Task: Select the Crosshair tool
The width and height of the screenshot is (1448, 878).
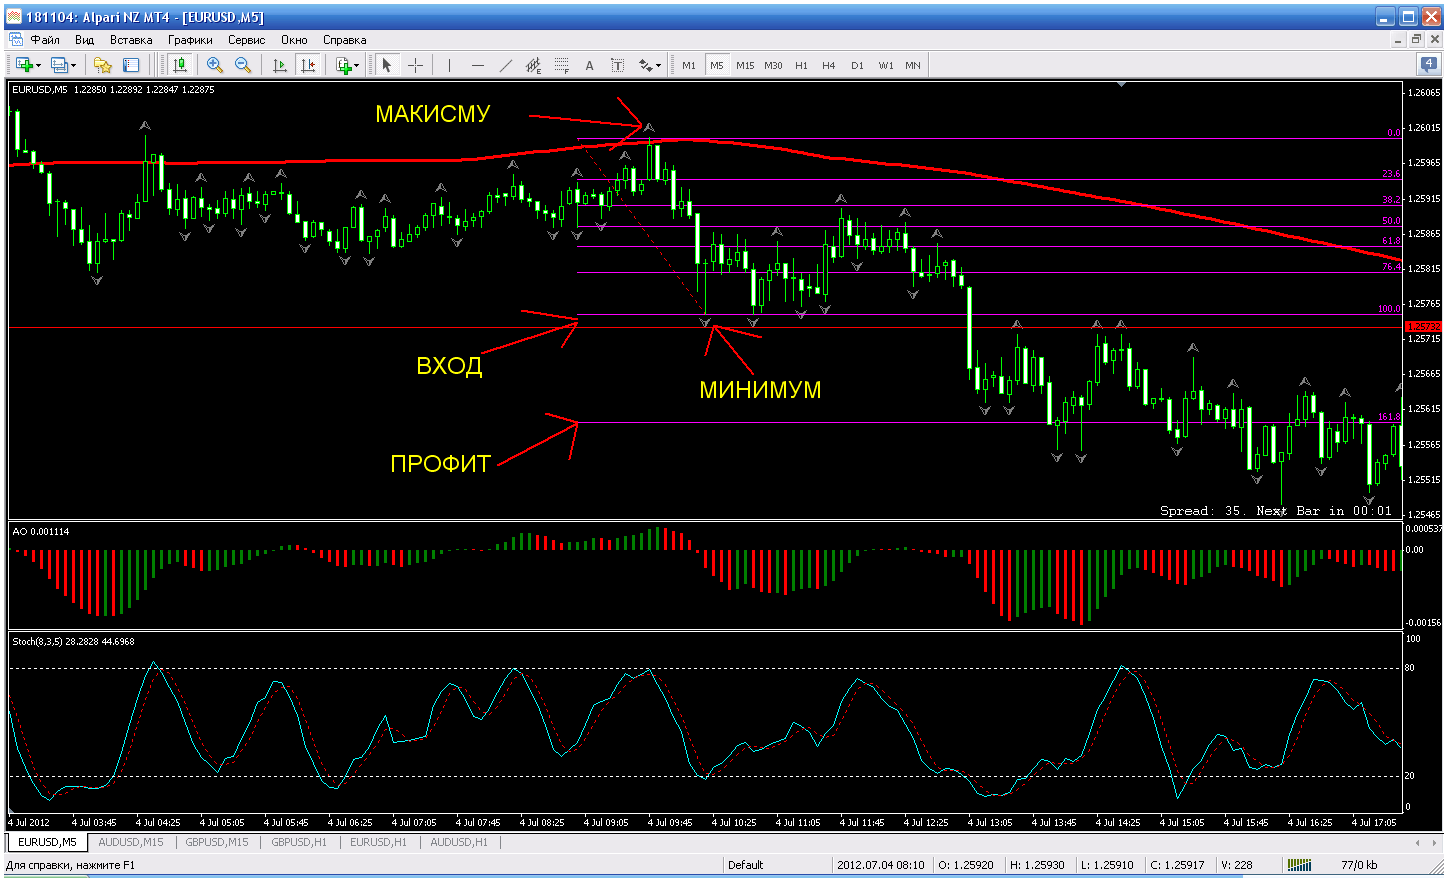Action: (415, 65)
